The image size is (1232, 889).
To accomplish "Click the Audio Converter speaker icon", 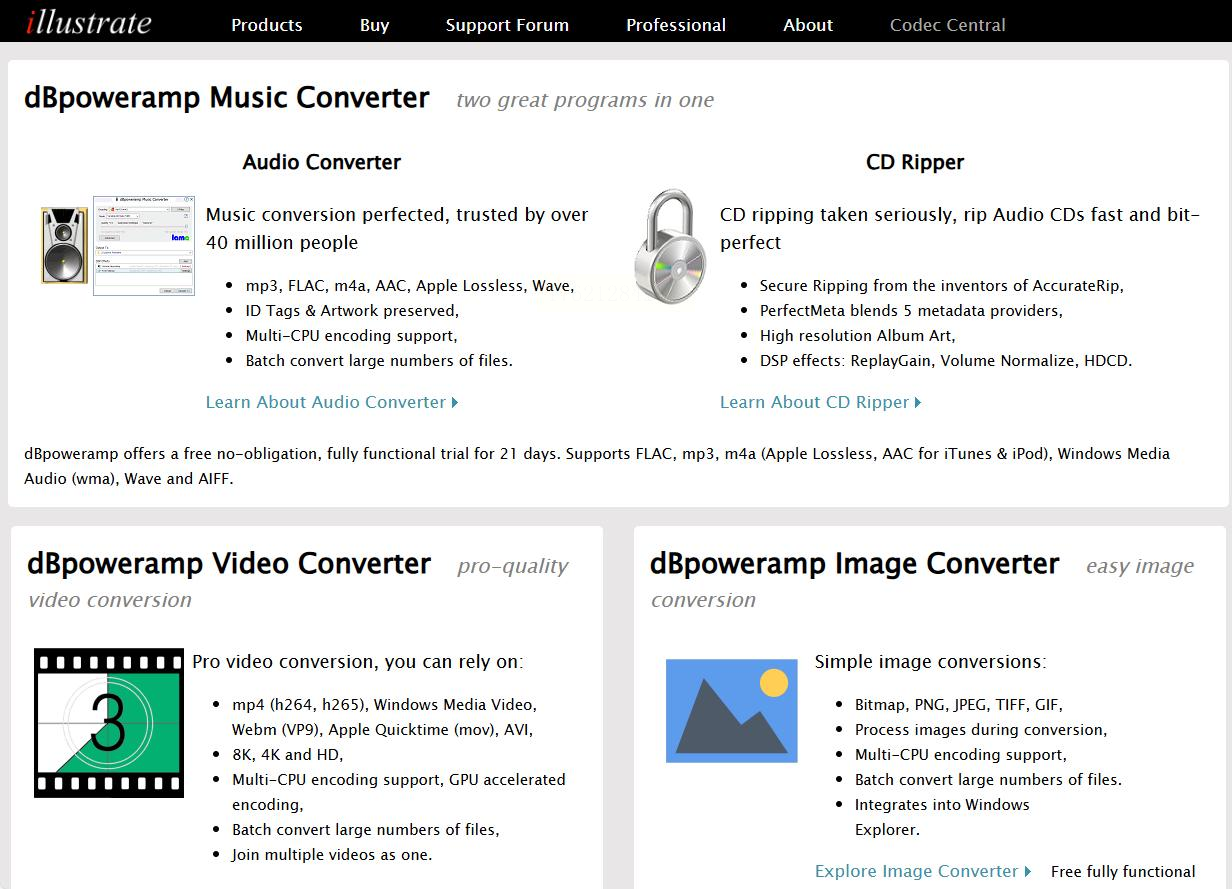I will point(64,245).
